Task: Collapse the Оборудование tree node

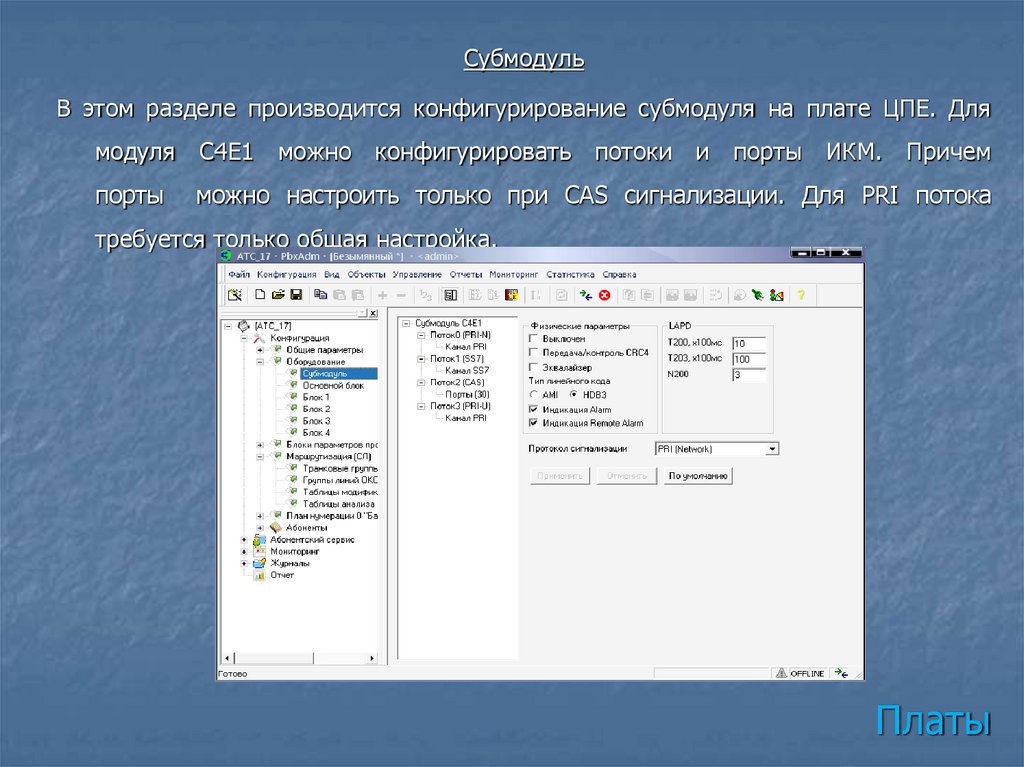Action: pyautogui.click(x=260, y=362)
